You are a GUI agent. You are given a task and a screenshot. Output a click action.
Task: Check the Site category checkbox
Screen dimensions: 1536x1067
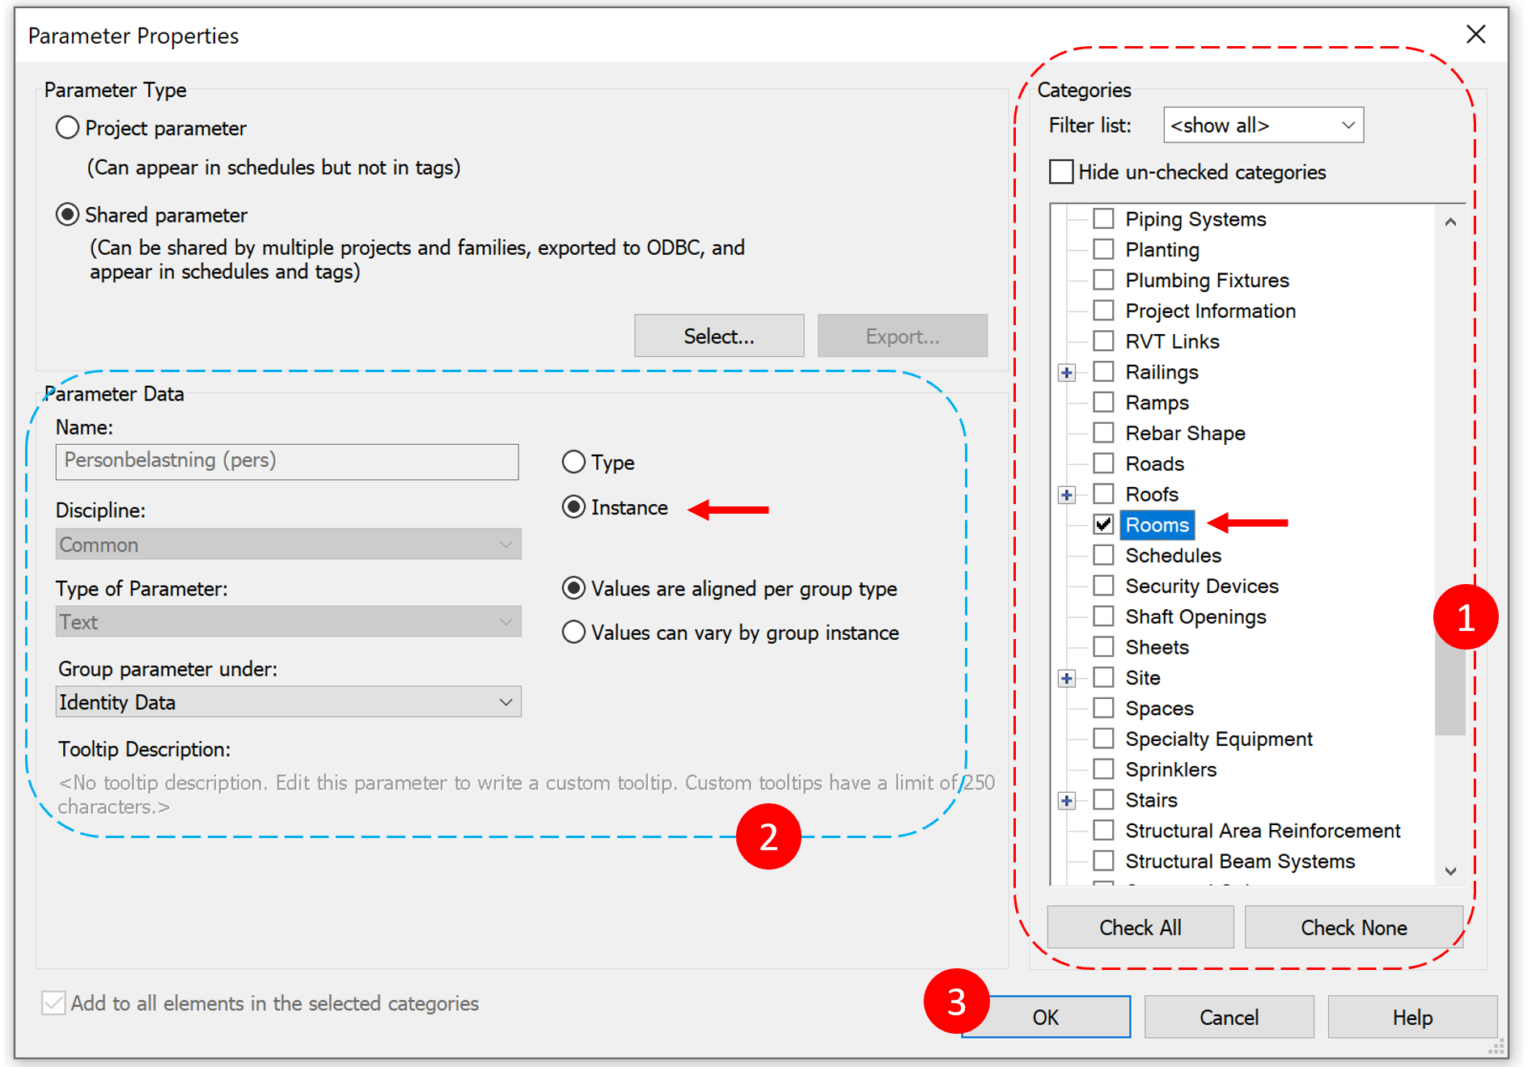pyautogui.click(x=1103, y=677)
